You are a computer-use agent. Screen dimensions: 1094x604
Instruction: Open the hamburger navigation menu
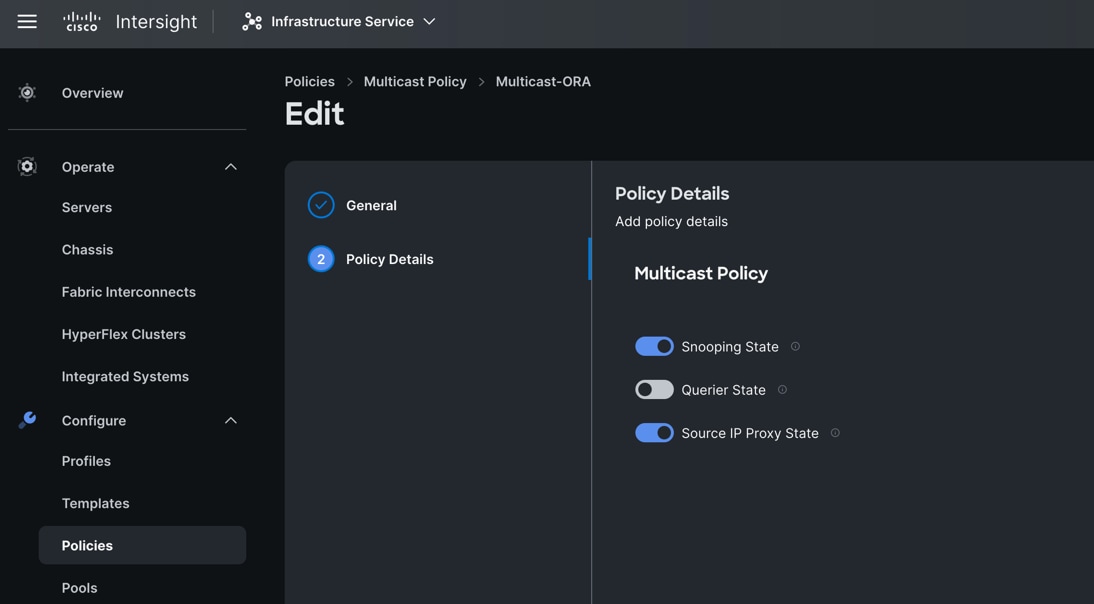tap(27, 21)
